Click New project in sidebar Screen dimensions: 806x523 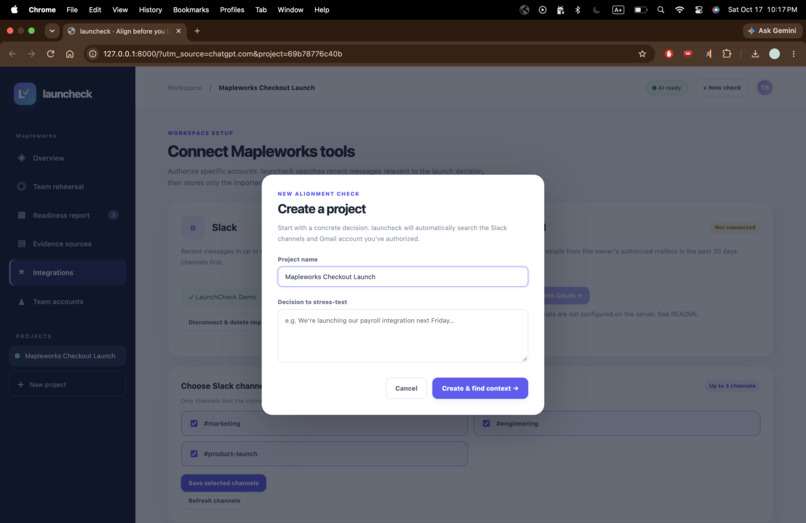[67, 384]
